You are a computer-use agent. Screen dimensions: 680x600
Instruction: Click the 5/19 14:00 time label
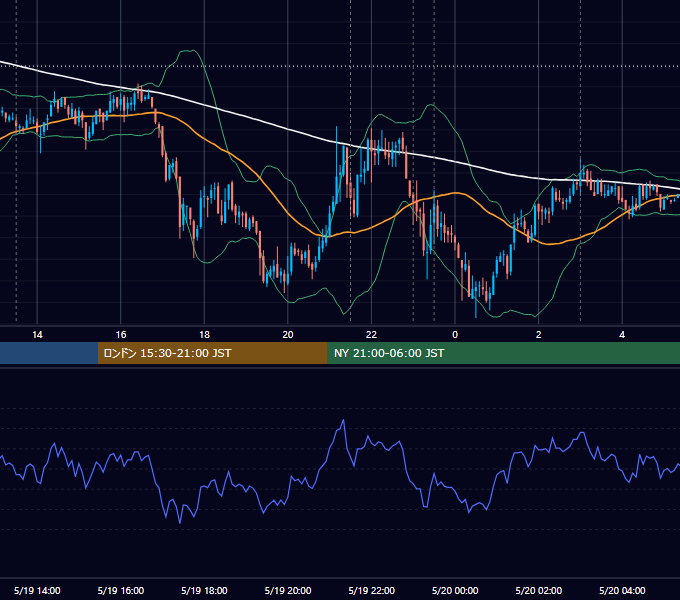click(x=37, y=590)
